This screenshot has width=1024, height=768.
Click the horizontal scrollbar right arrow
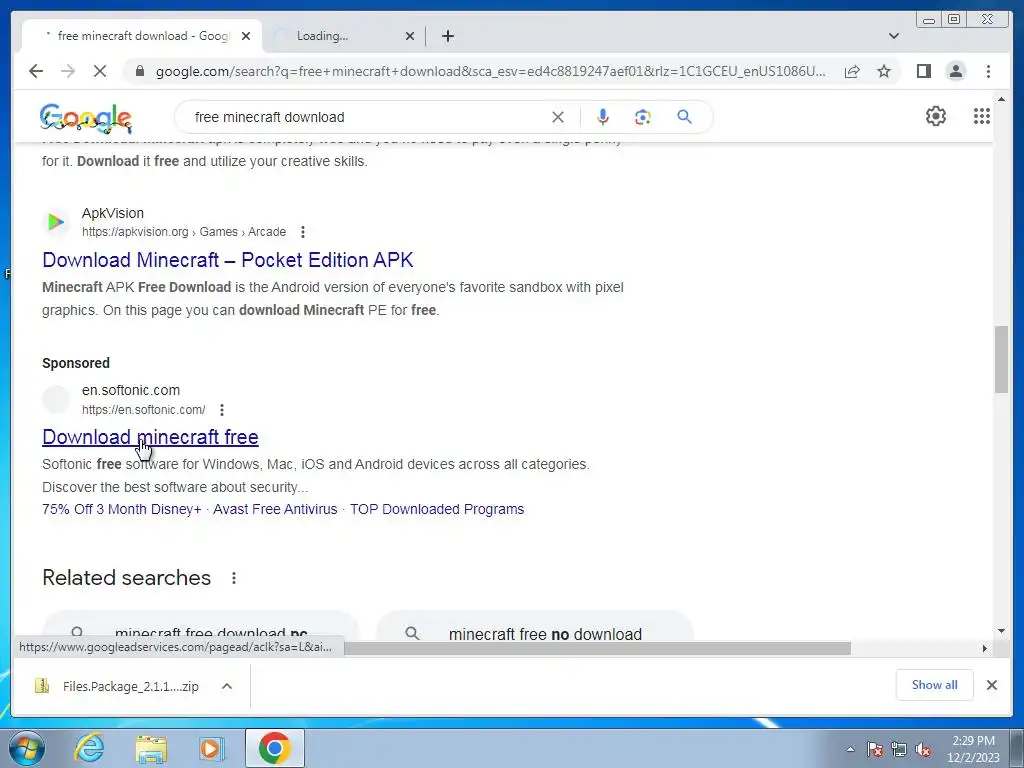pyautogui.click(x=985, y=648)
